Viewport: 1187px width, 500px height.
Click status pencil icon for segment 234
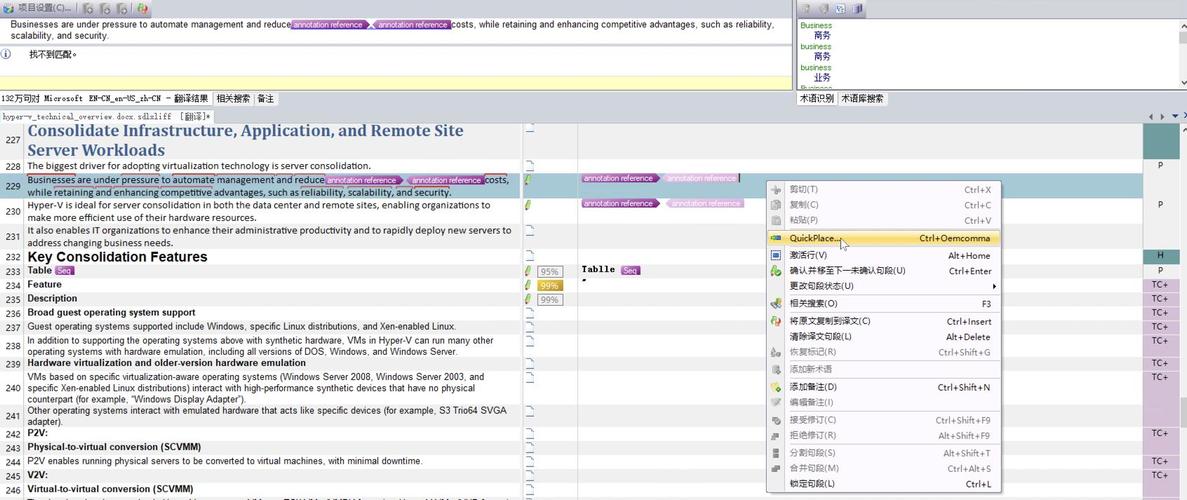click(x=528, y=285)
